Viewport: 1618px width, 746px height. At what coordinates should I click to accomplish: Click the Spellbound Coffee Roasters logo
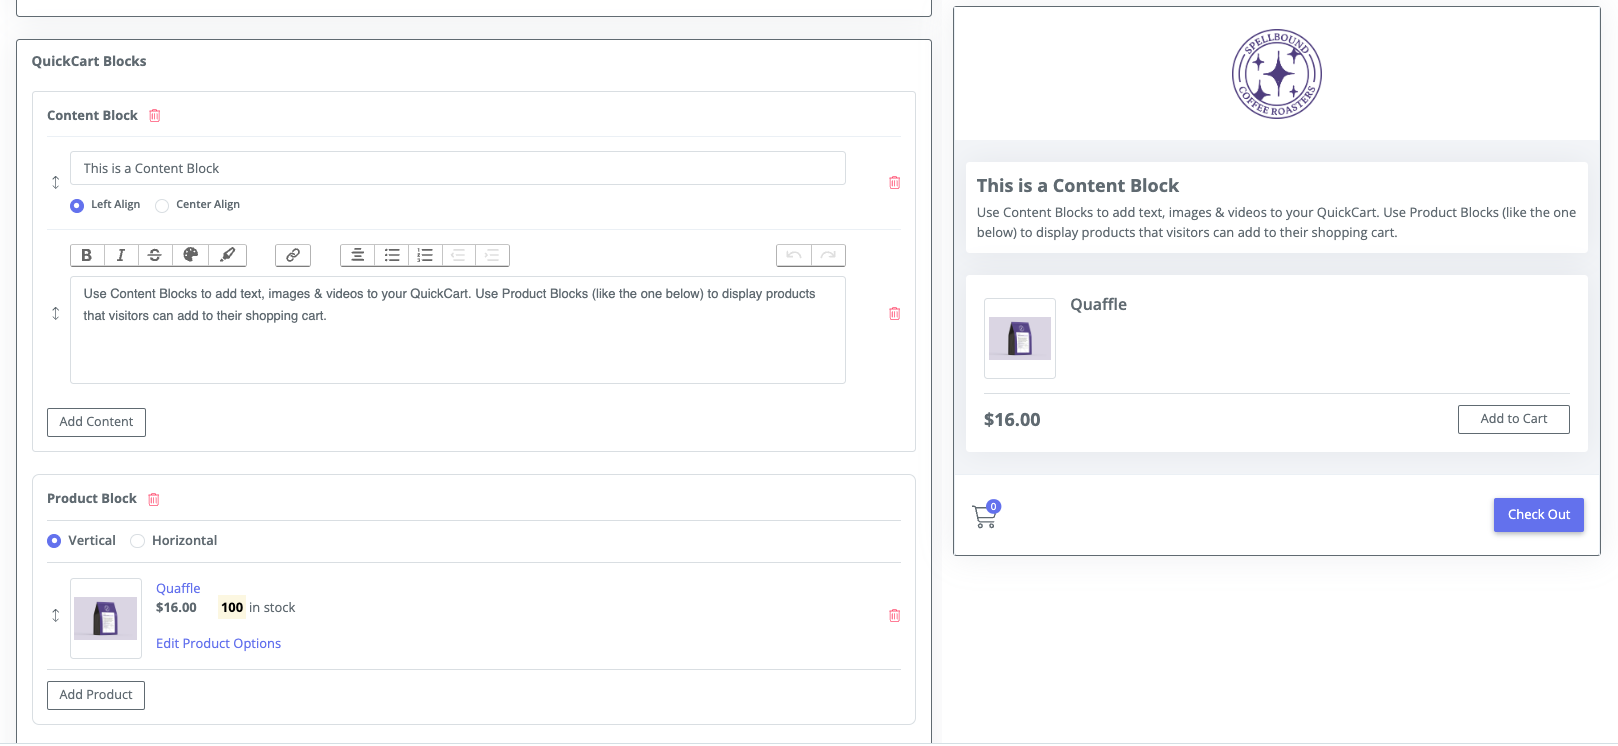[1276, 74]
